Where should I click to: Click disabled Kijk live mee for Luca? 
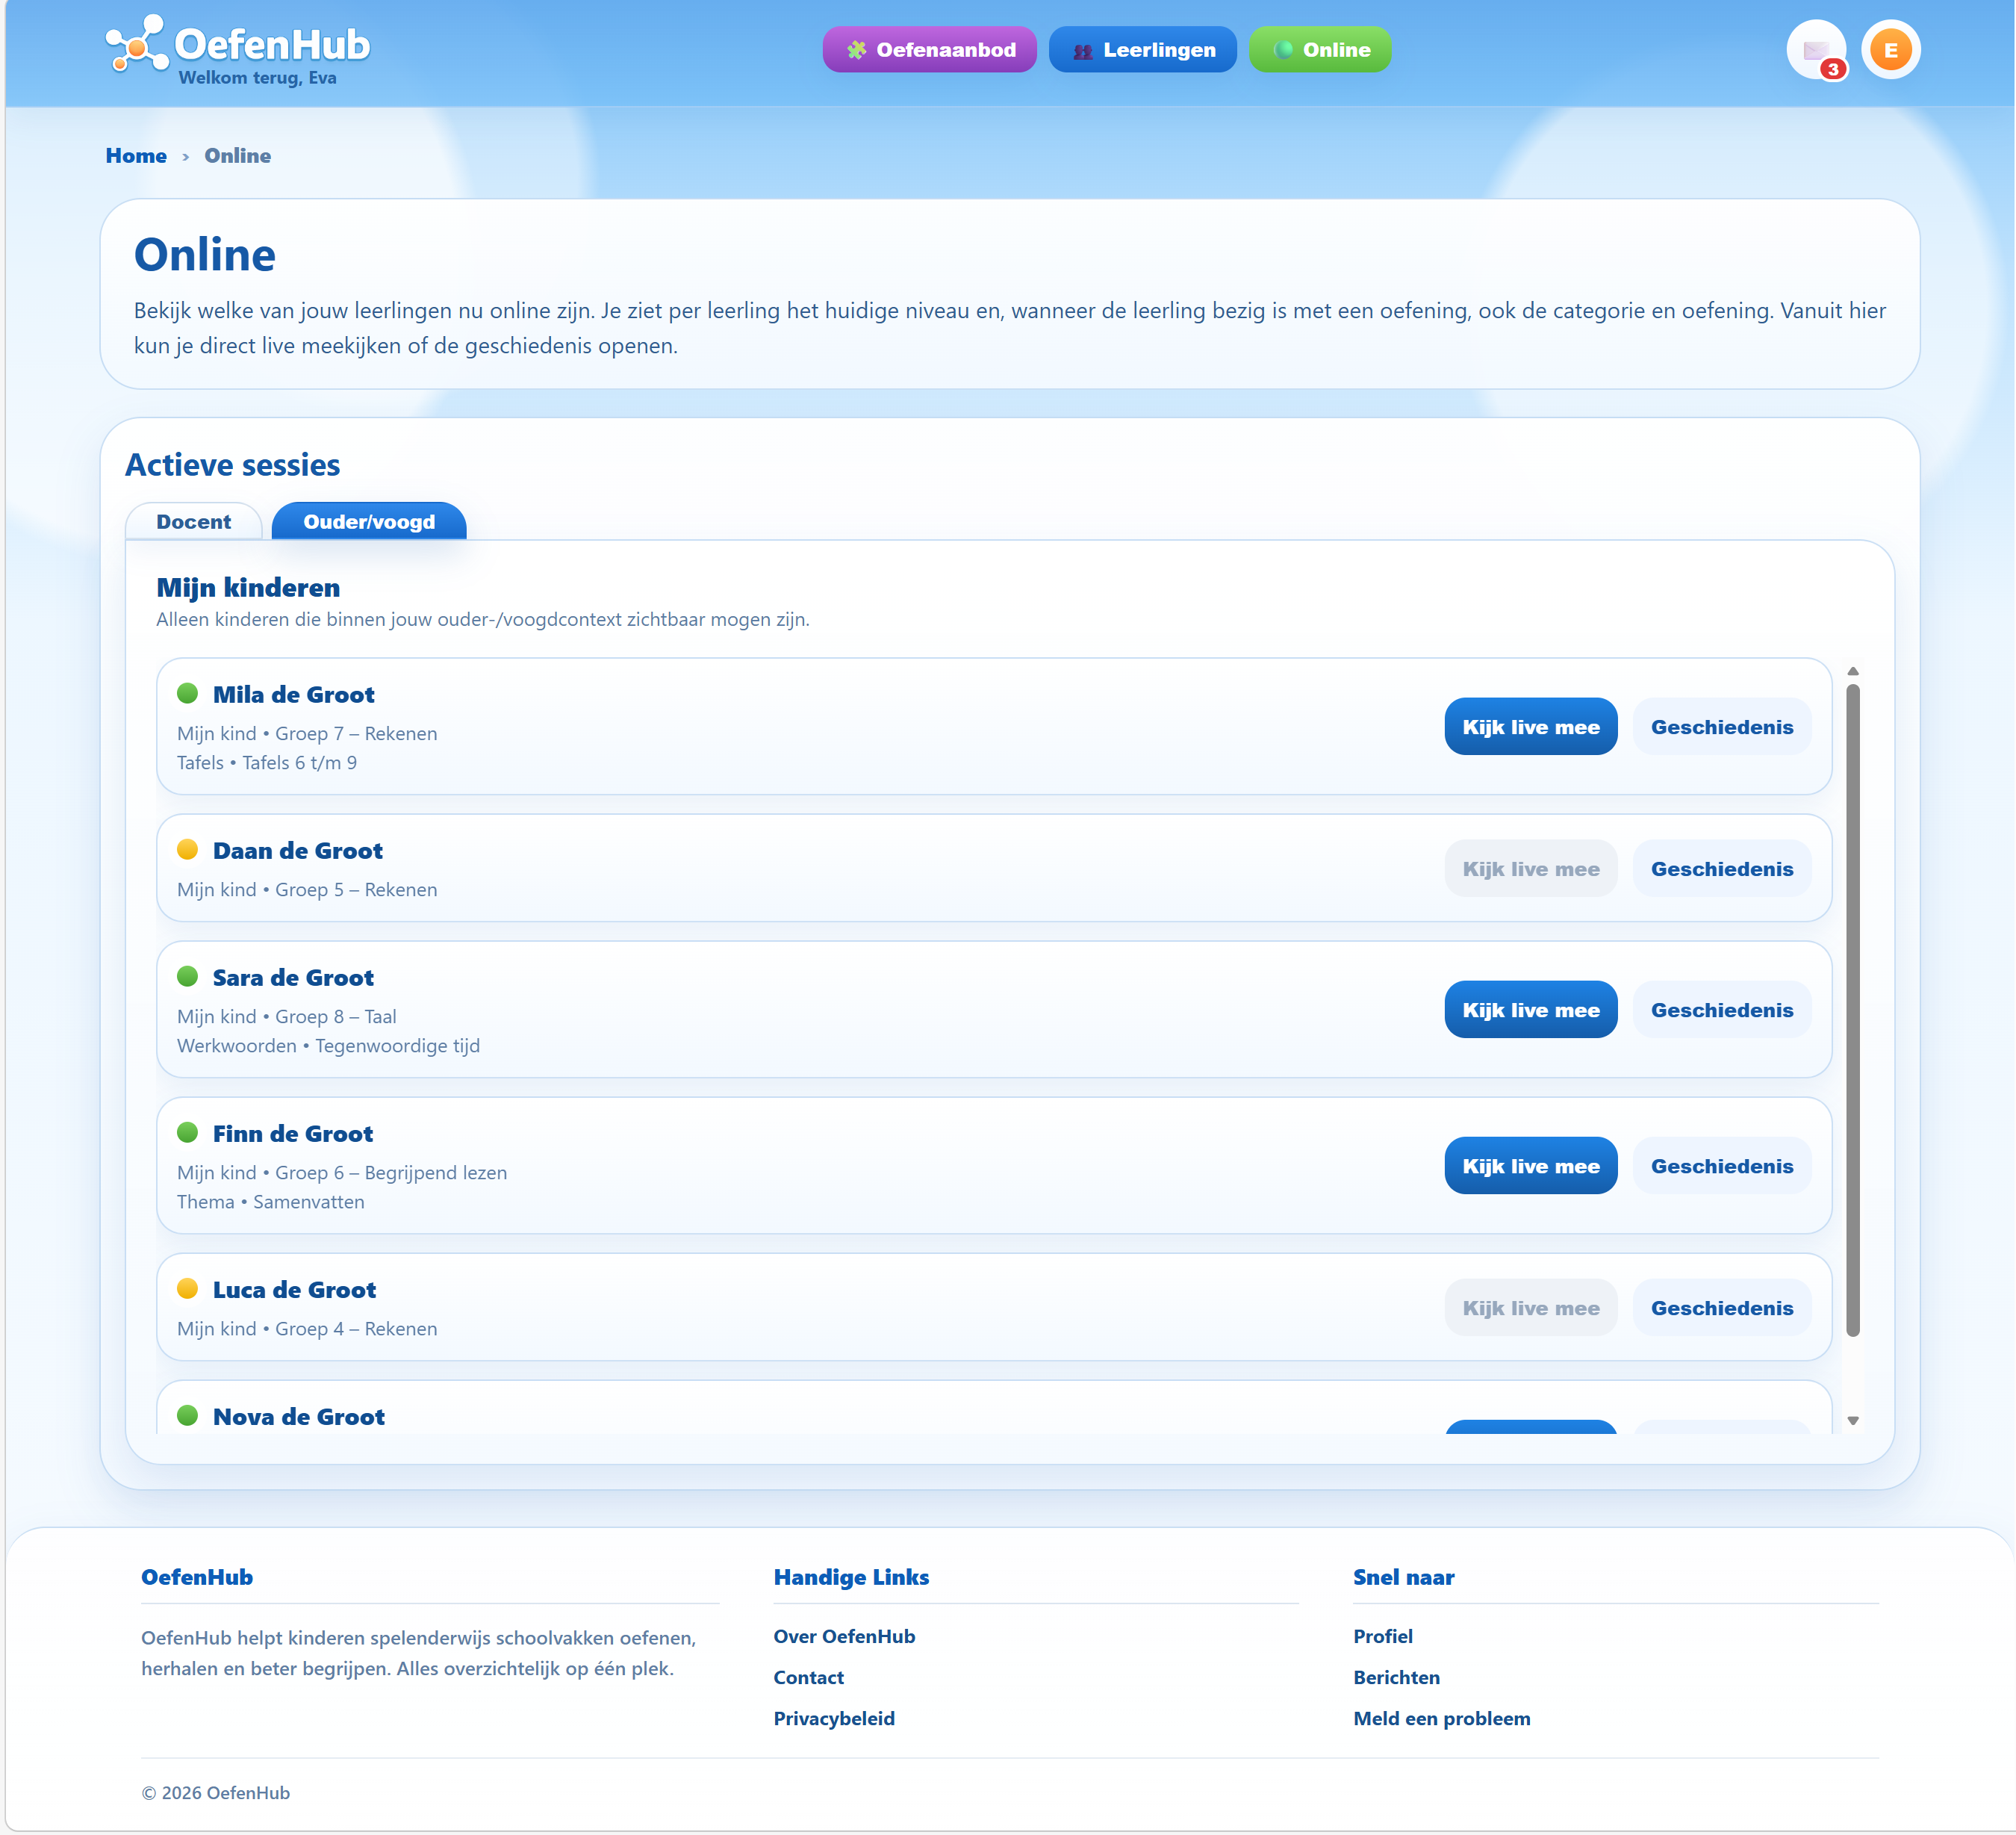tap(1530, 1308)
